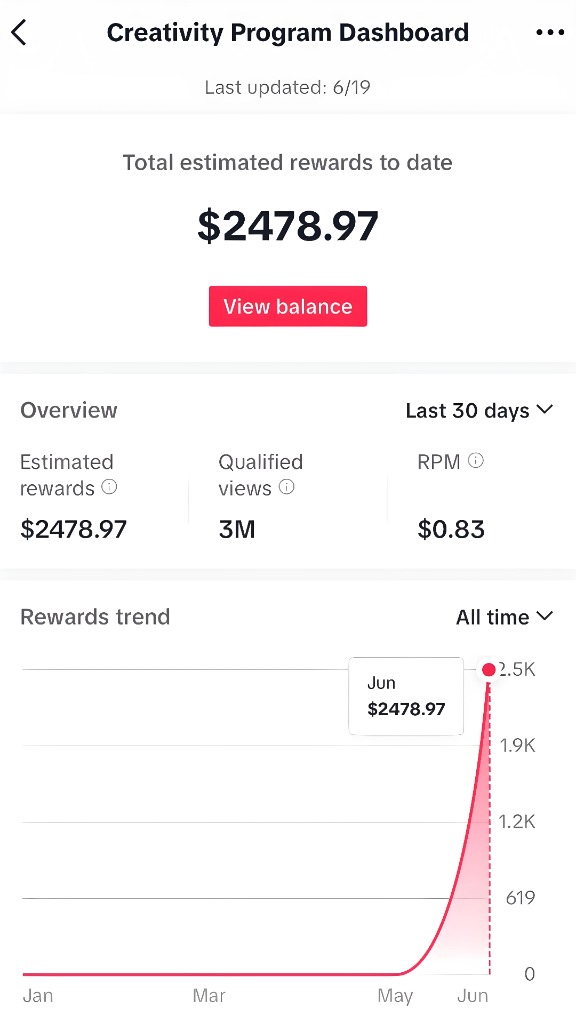Image resolution: width=576 pixels, height=1024 pixels.
Task: Tap the Mar label on chart axis
Action: [209, 996]
